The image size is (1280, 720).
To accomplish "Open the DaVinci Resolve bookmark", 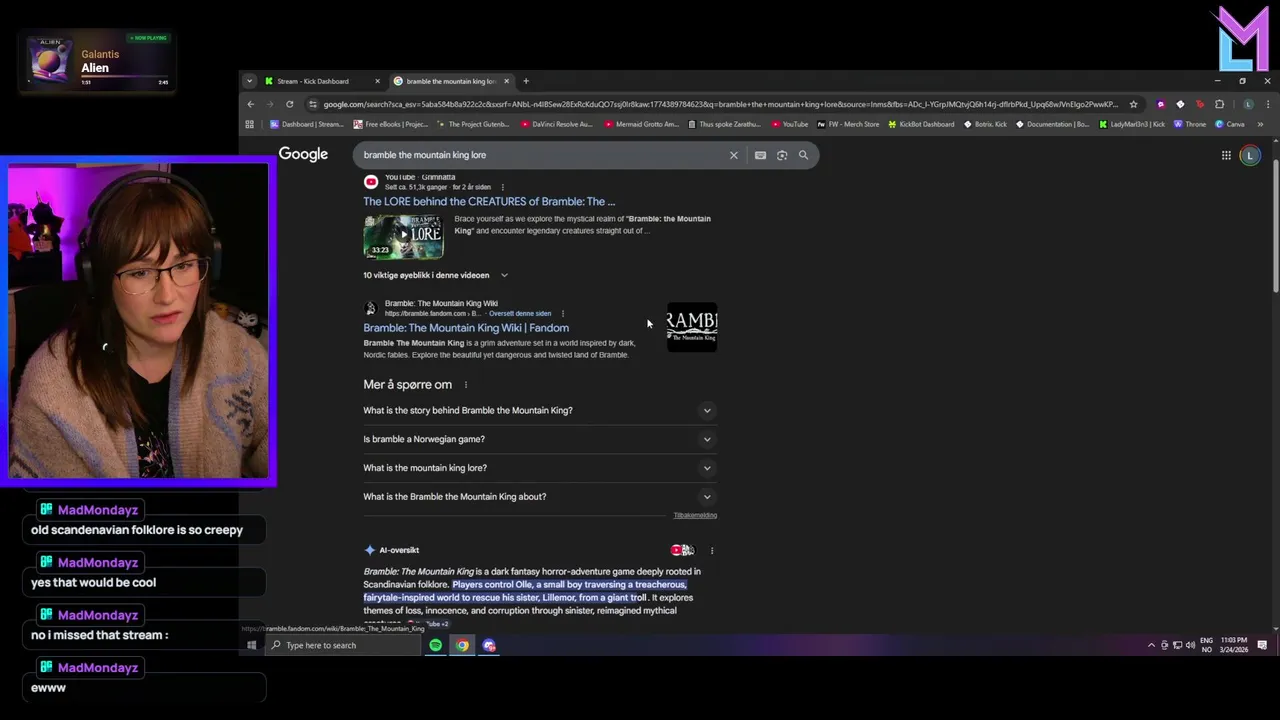I will pyautogui.click(x=557, y=124).
